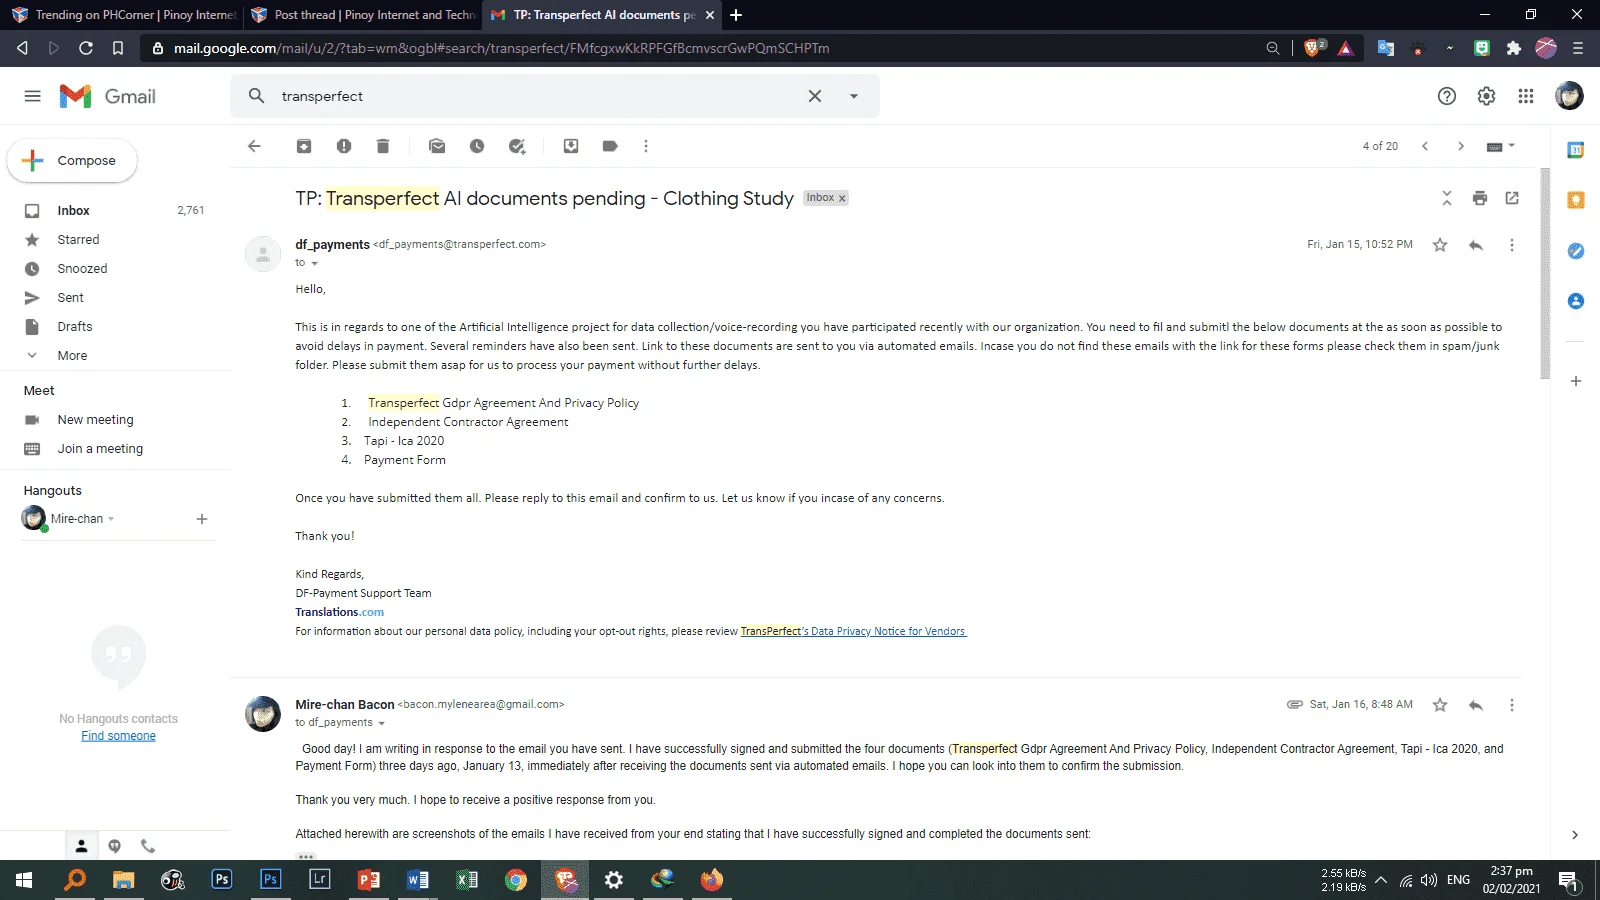Move conversation to another folder
Viewport: 1600px width, 900px height.
[571, 146]
